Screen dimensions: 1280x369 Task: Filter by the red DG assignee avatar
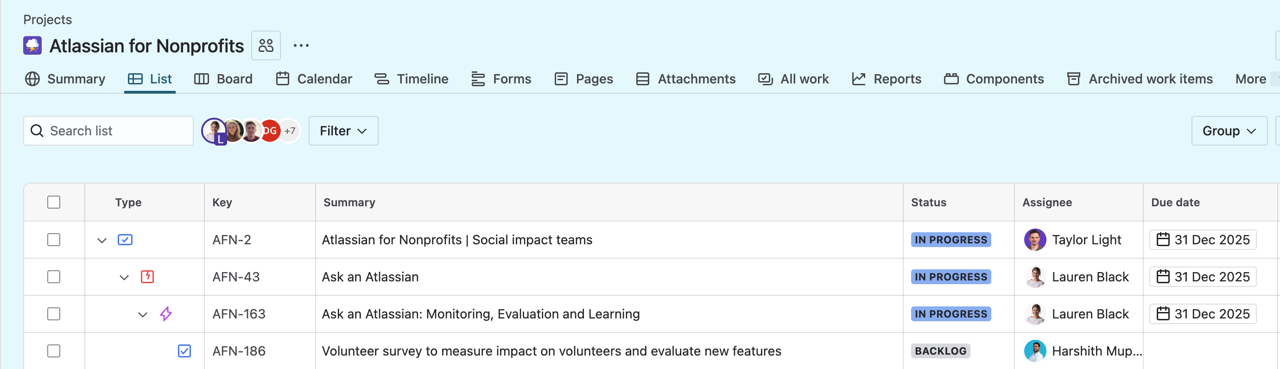[270, 131]
